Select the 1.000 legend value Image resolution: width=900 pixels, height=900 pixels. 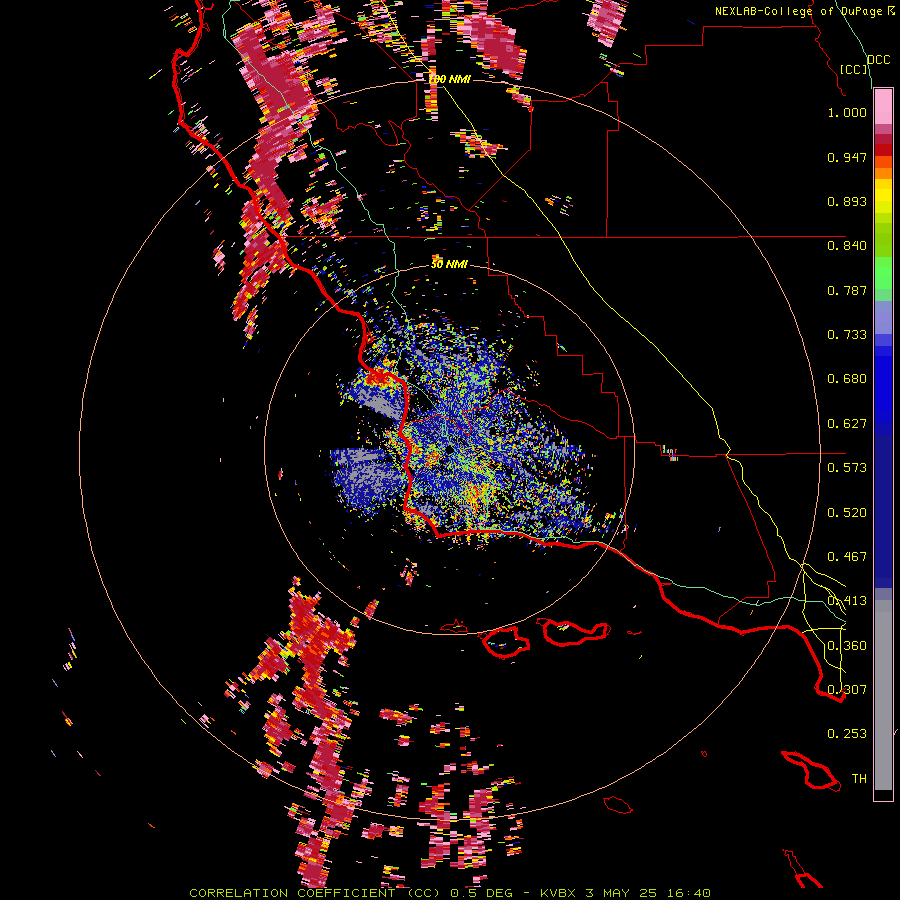(x=847, y=112)
